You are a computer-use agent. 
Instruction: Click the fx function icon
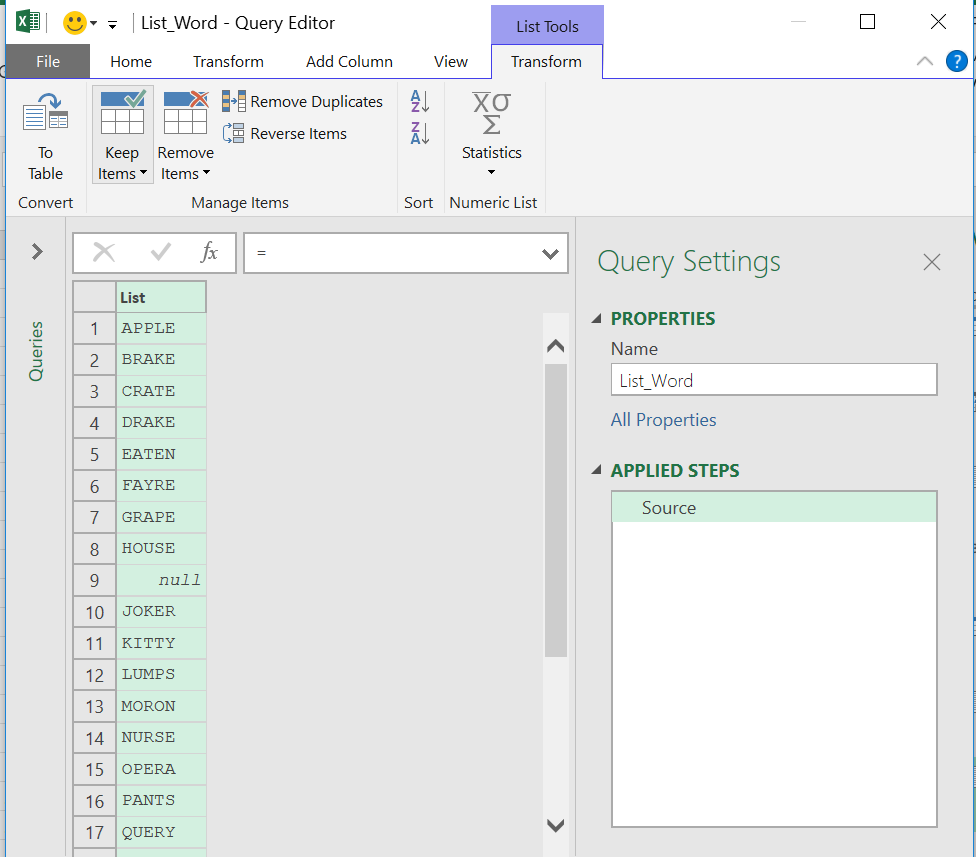click(x=210, y=253)
